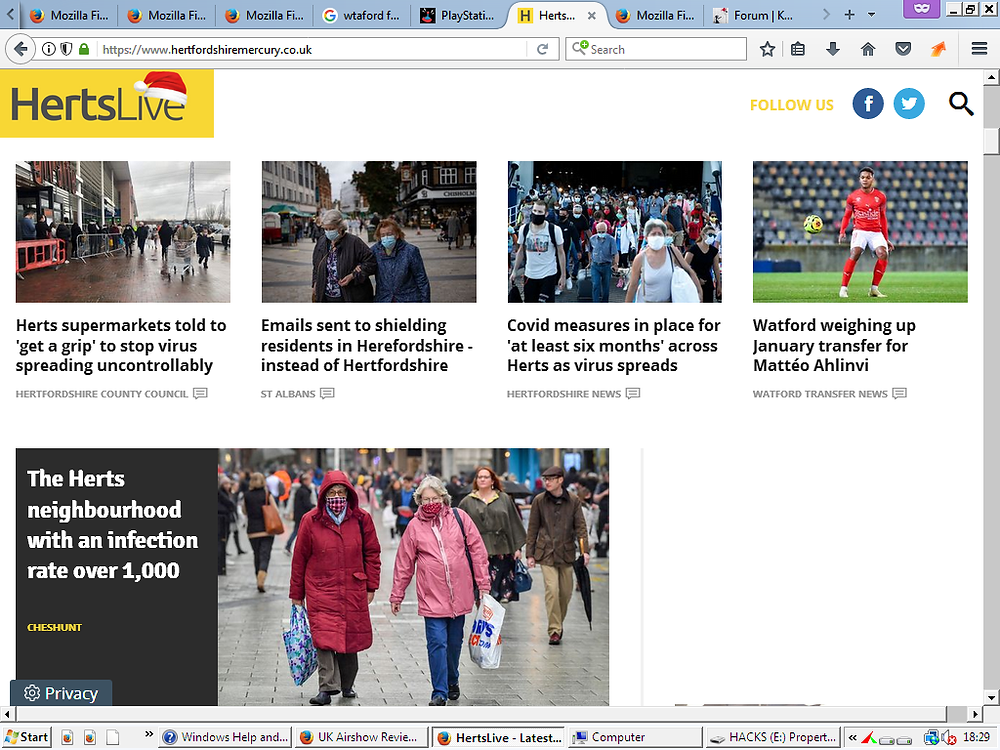
Task: Click the browser Back arrow button
Action: pos(20,49)
